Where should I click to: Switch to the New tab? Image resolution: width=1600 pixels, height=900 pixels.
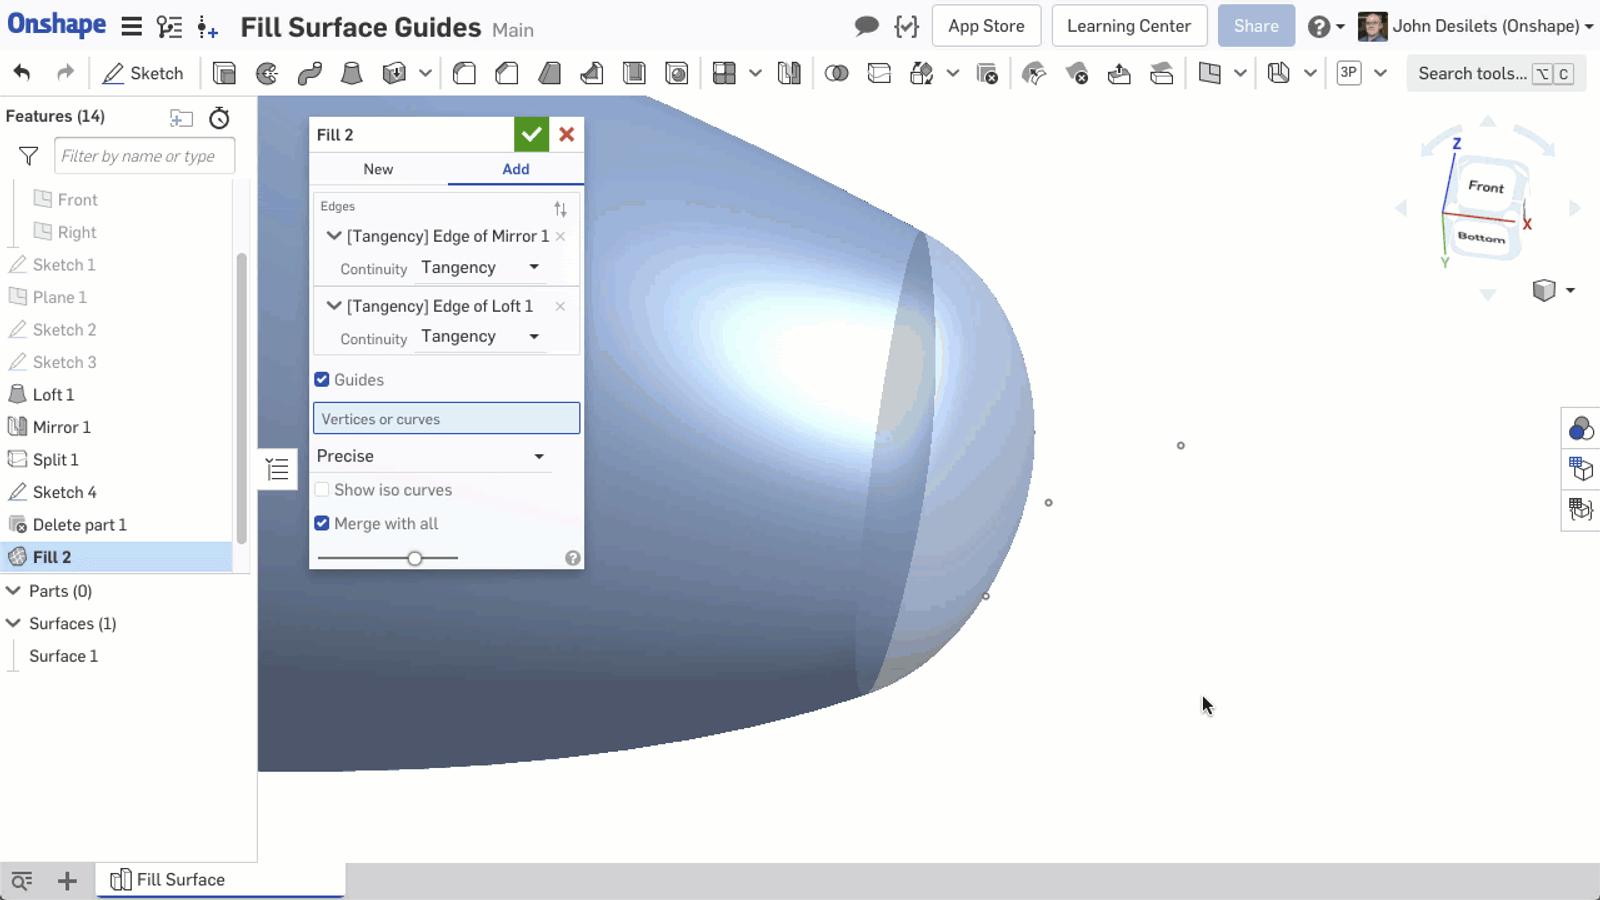[378, 169]
